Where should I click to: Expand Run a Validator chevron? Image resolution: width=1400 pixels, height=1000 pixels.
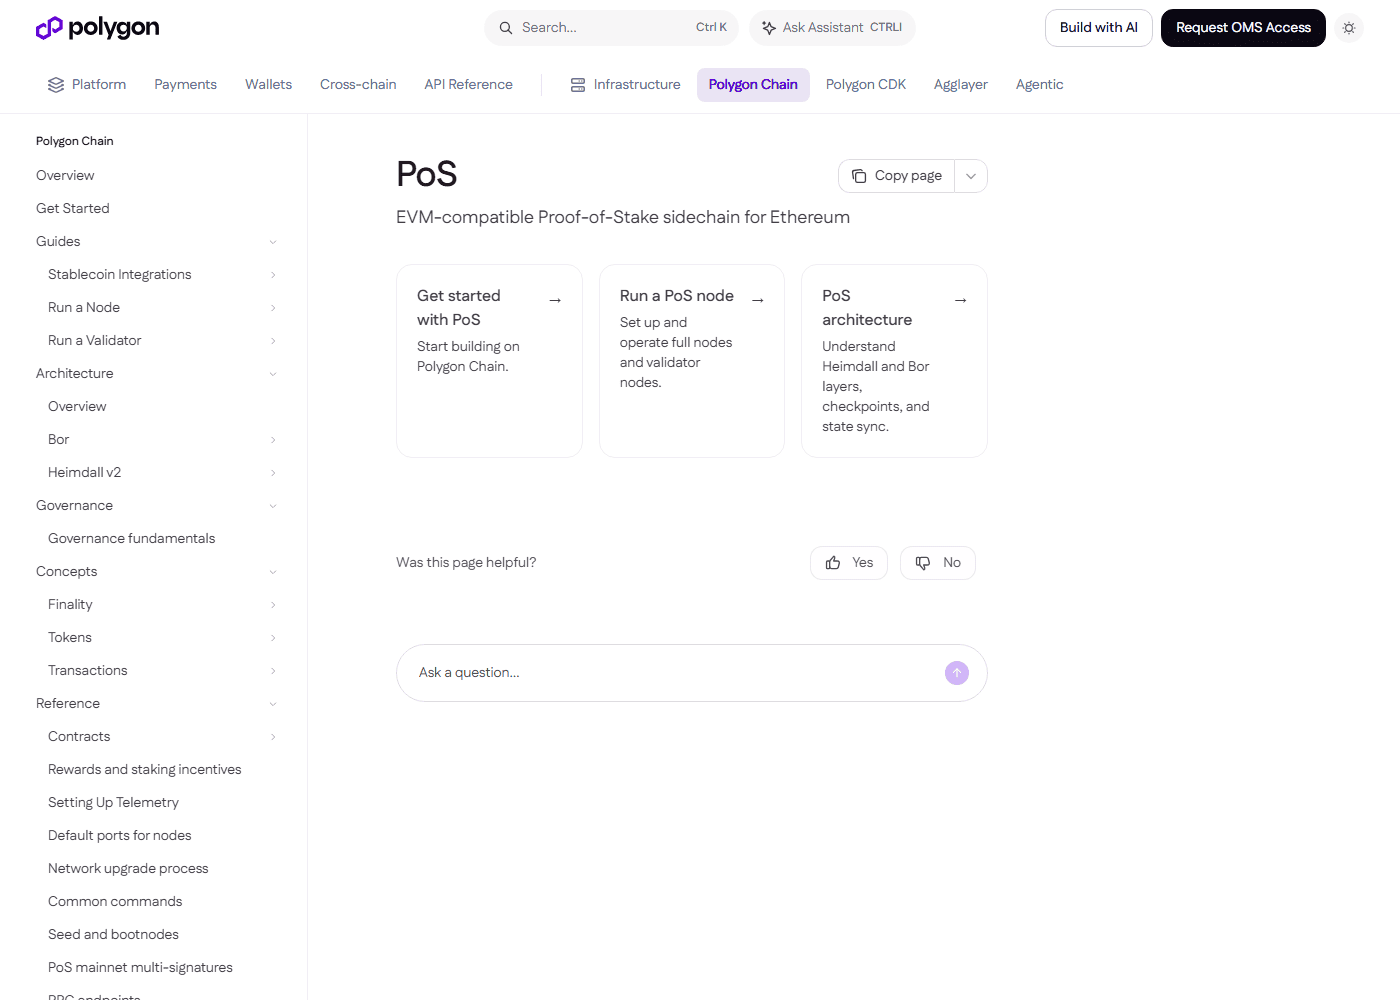[273, 341]
